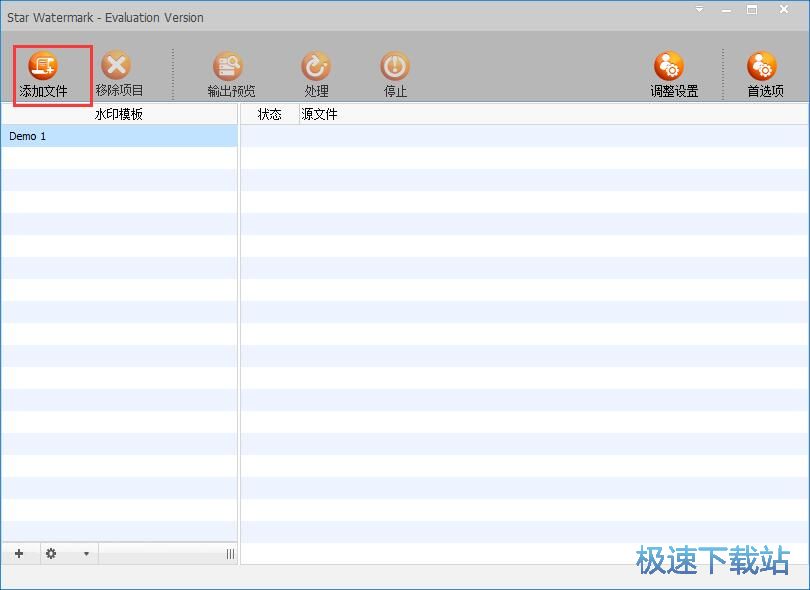Viewport: 810px width, 590px height.
Task: Click the 源文件 (Source File) column header
Action: click(320, 114)
